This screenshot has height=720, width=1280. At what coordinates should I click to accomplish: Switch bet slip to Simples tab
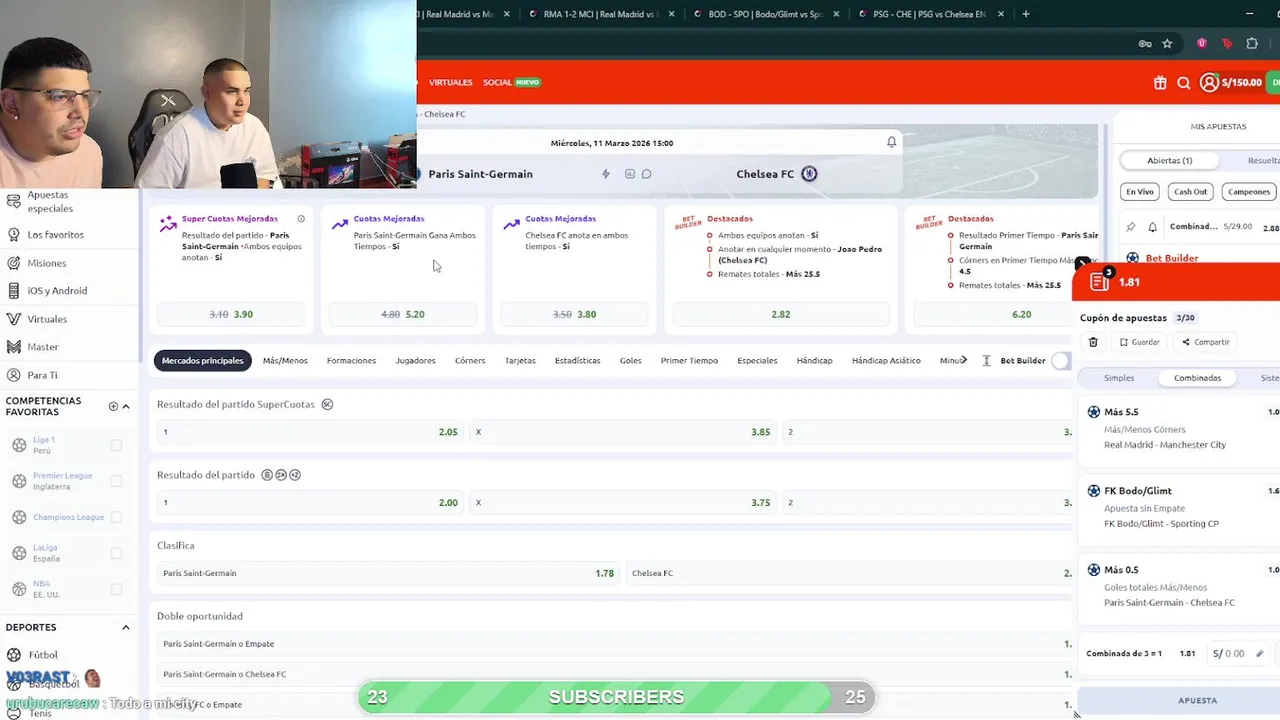click(1119, 378)
